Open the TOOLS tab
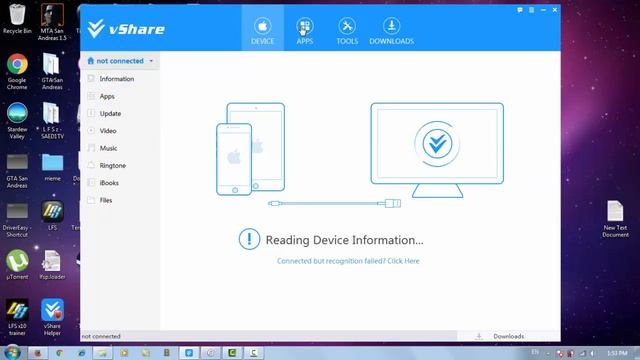 click(347, 31)
